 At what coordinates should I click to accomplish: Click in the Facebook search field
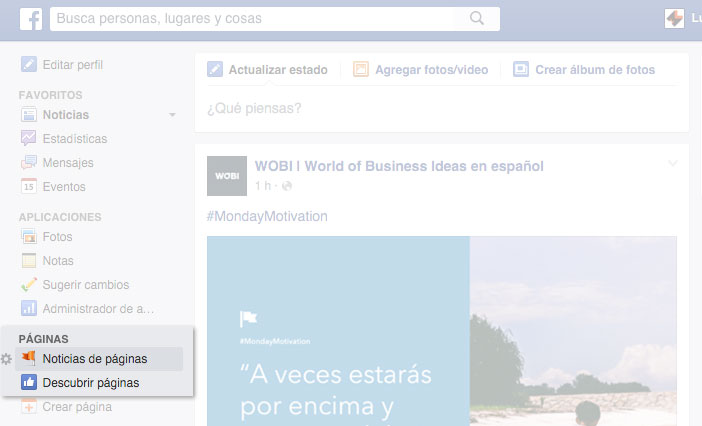[x=250, y=19]
